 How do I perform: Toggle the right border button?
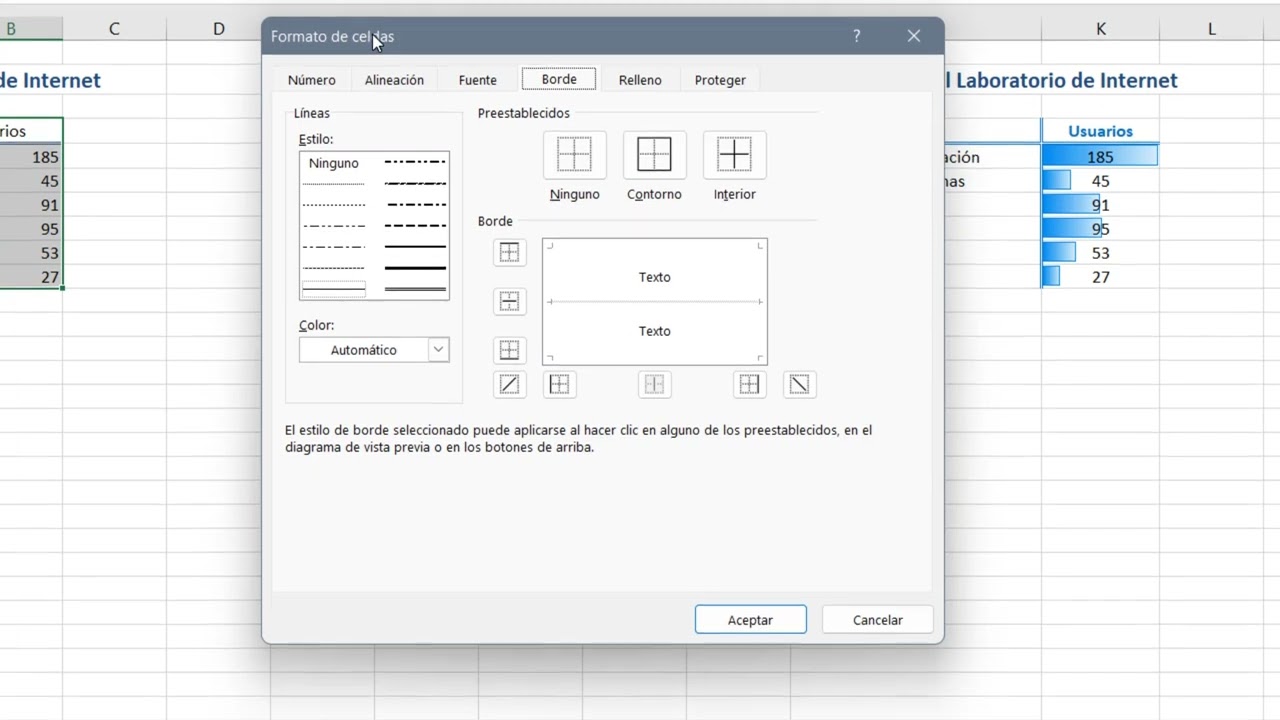(x=749, y=384)
